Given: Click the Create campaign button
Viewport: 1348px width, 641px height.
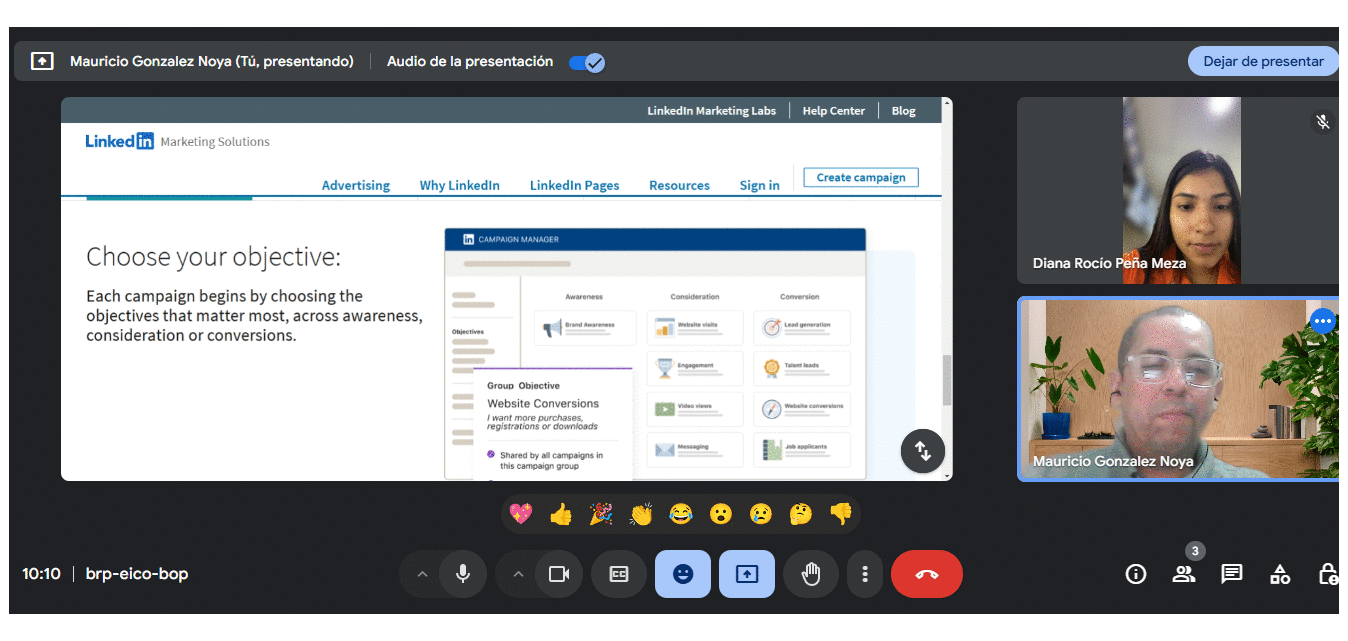Looking at the screenshot, I should pos(861,177).
